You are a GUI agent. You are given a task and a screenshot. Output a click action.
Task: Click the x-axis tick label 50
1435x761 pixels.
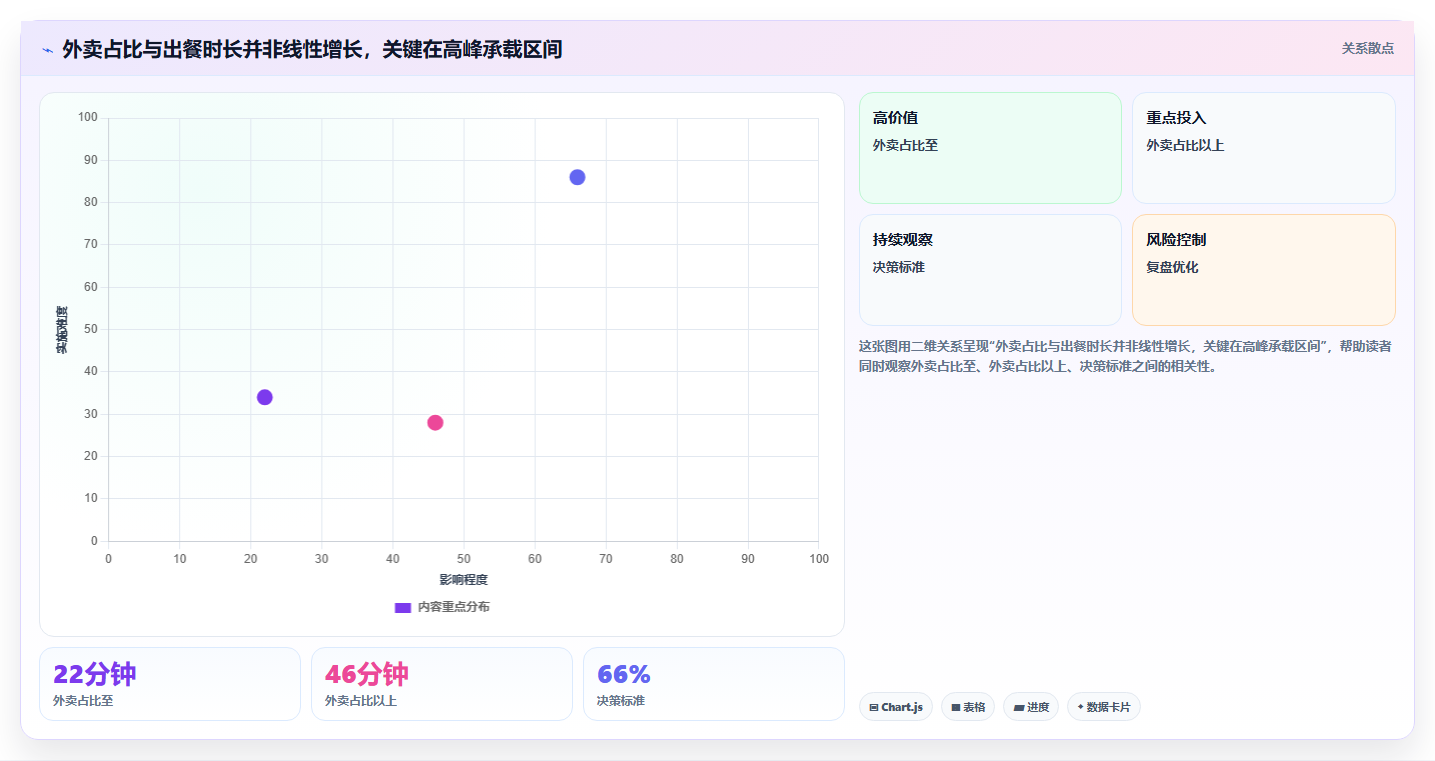click(464, 558)
